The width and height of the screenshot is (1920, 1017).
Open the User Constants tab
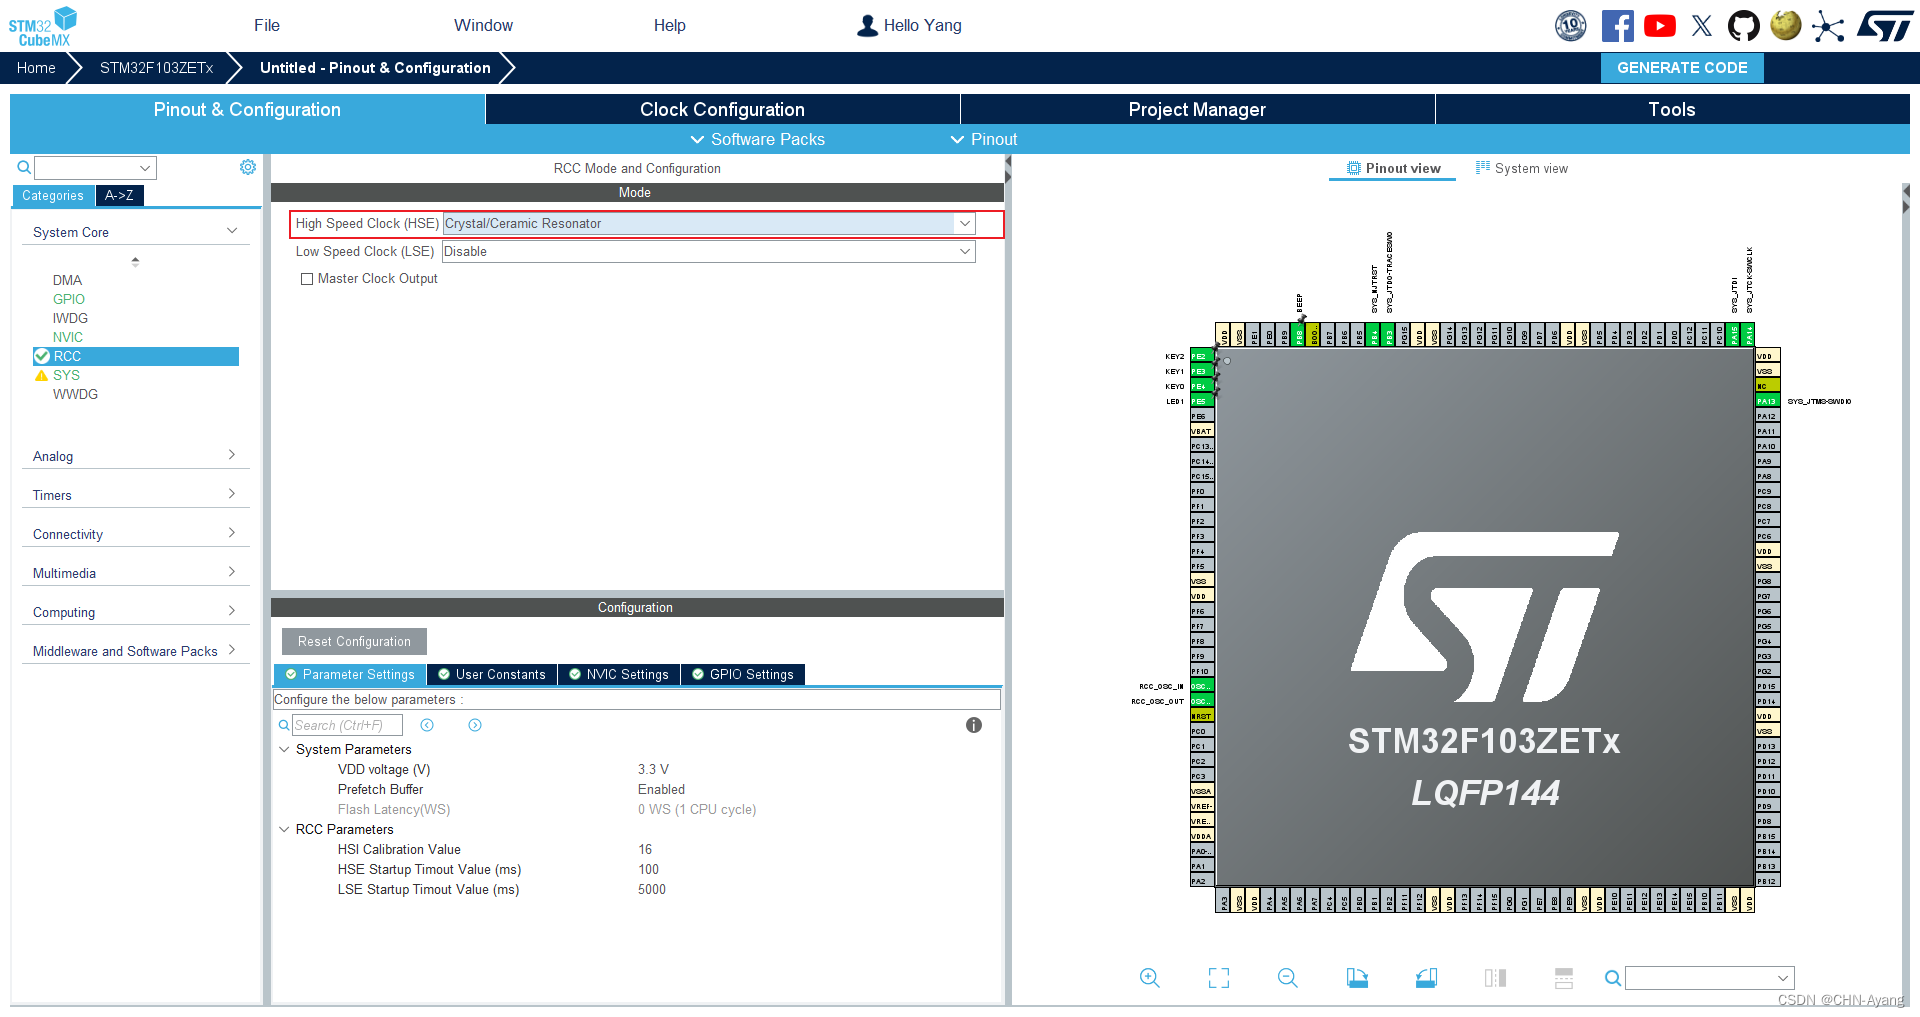492,675
